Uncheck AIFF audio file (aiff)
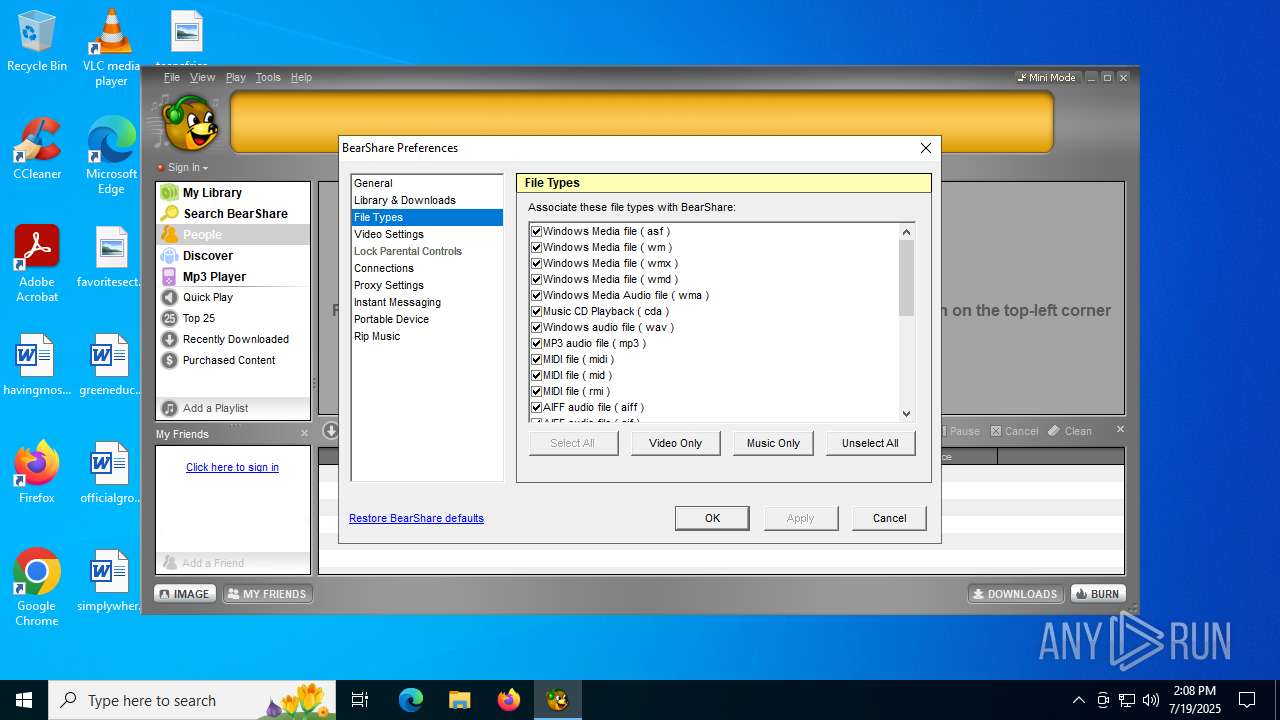This screenshot has height=720, width=1280. (x=536, y=407)
